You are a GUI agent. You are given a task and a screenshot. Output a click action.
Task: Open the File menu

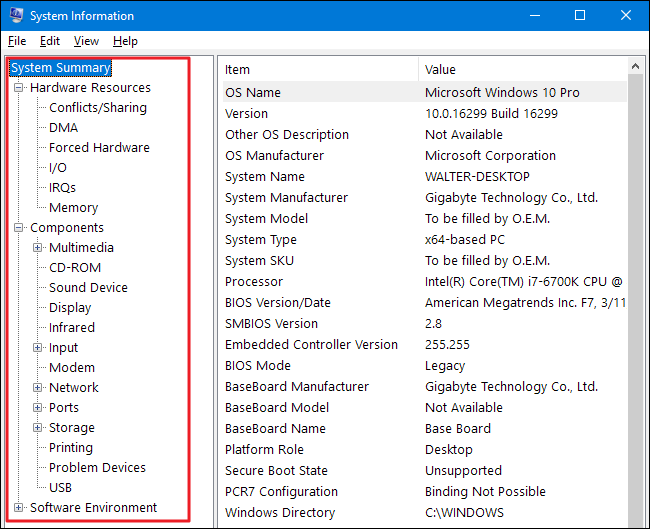tap(17, 41)
